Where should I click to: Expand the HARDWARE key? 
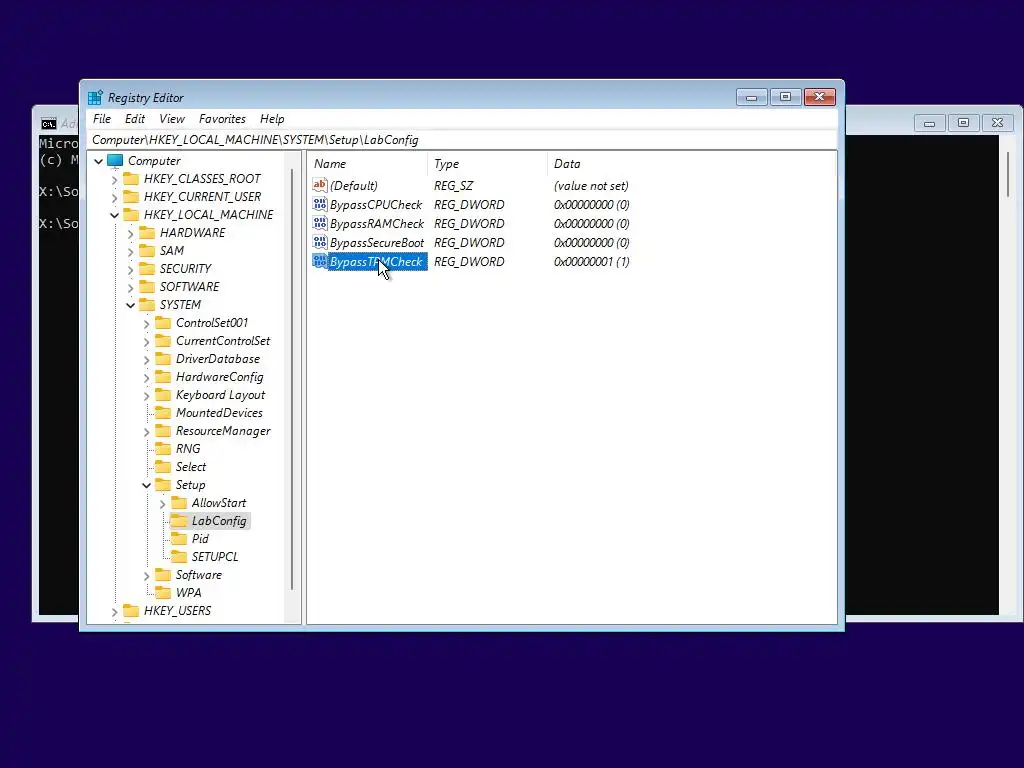[131, 233]
